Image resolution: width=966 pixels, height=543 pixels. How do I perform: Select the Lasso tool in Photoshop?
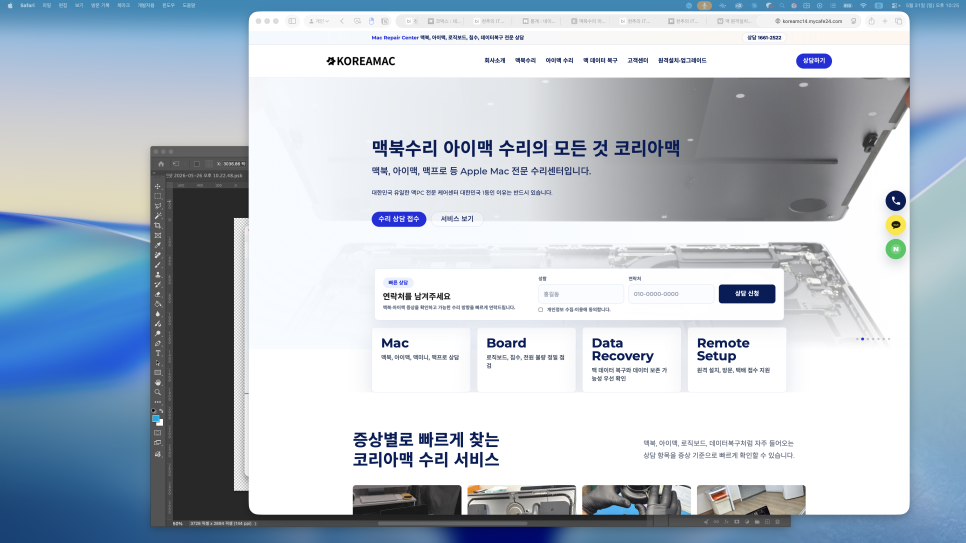pos(158,206)
